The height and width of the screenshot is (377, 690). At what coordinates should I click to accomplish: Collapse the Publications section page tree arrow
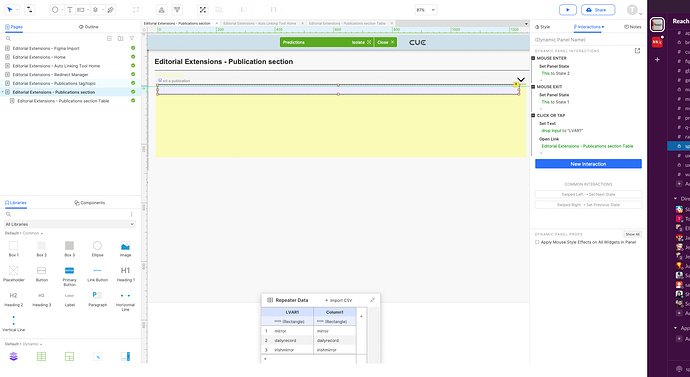coord(3,92)
